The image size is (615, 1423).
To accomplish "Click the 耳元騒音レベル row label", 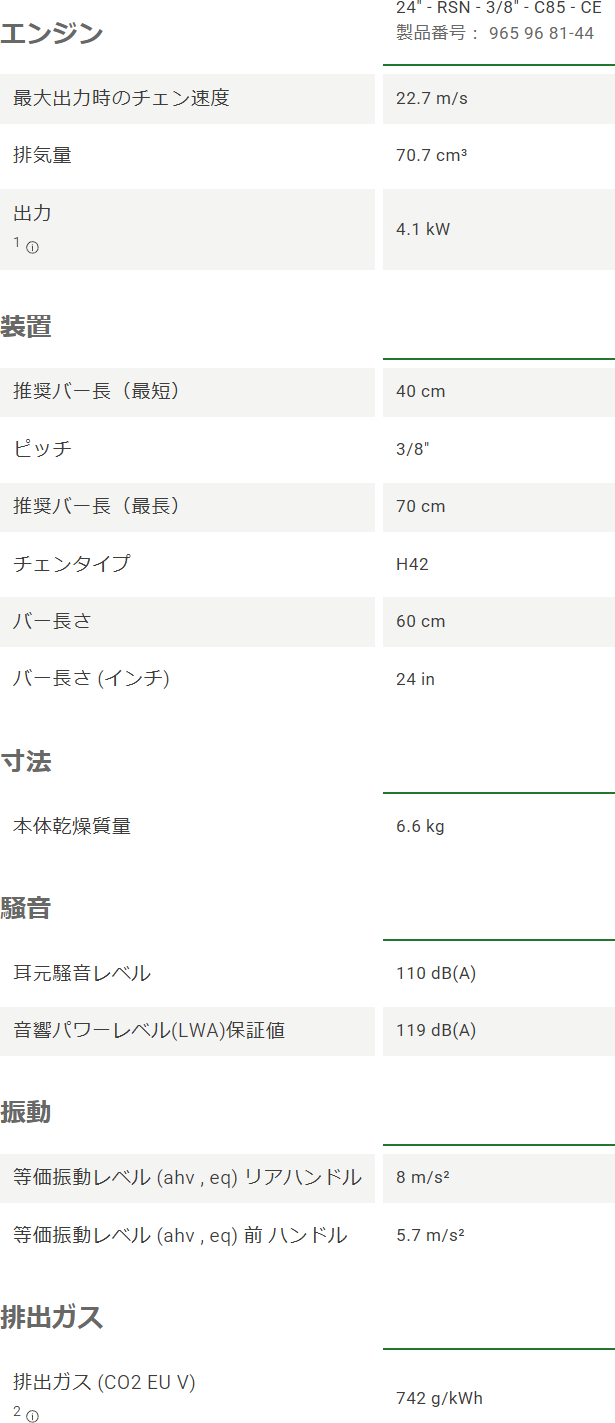I will click(82, 973).
